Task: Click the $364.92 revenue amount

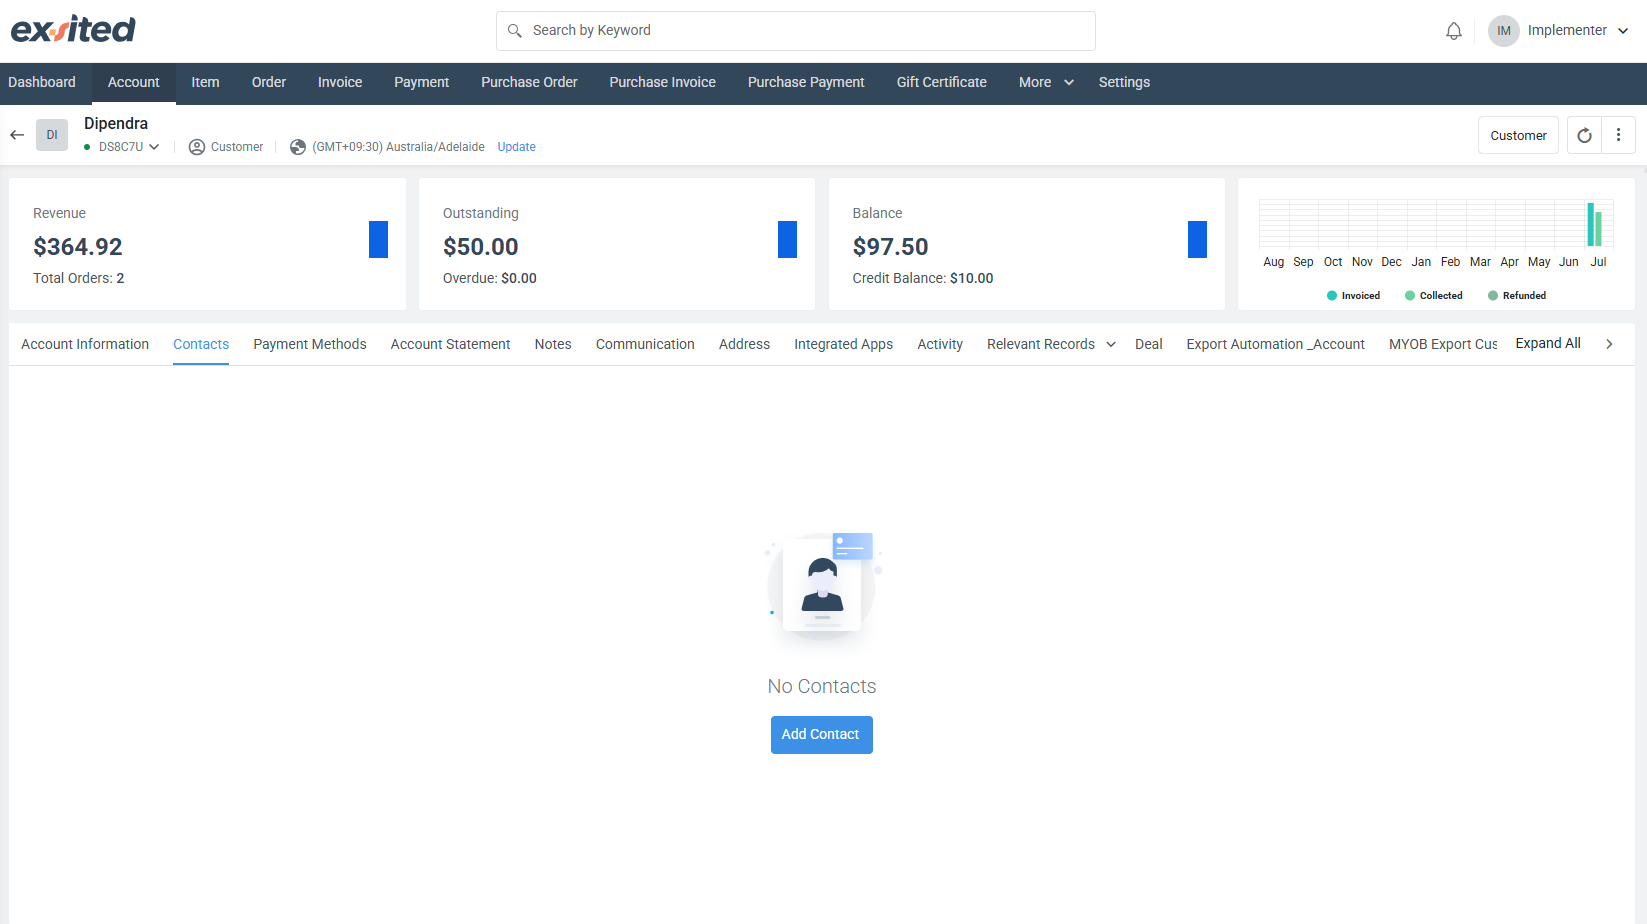Action: (x=78, y=247)
